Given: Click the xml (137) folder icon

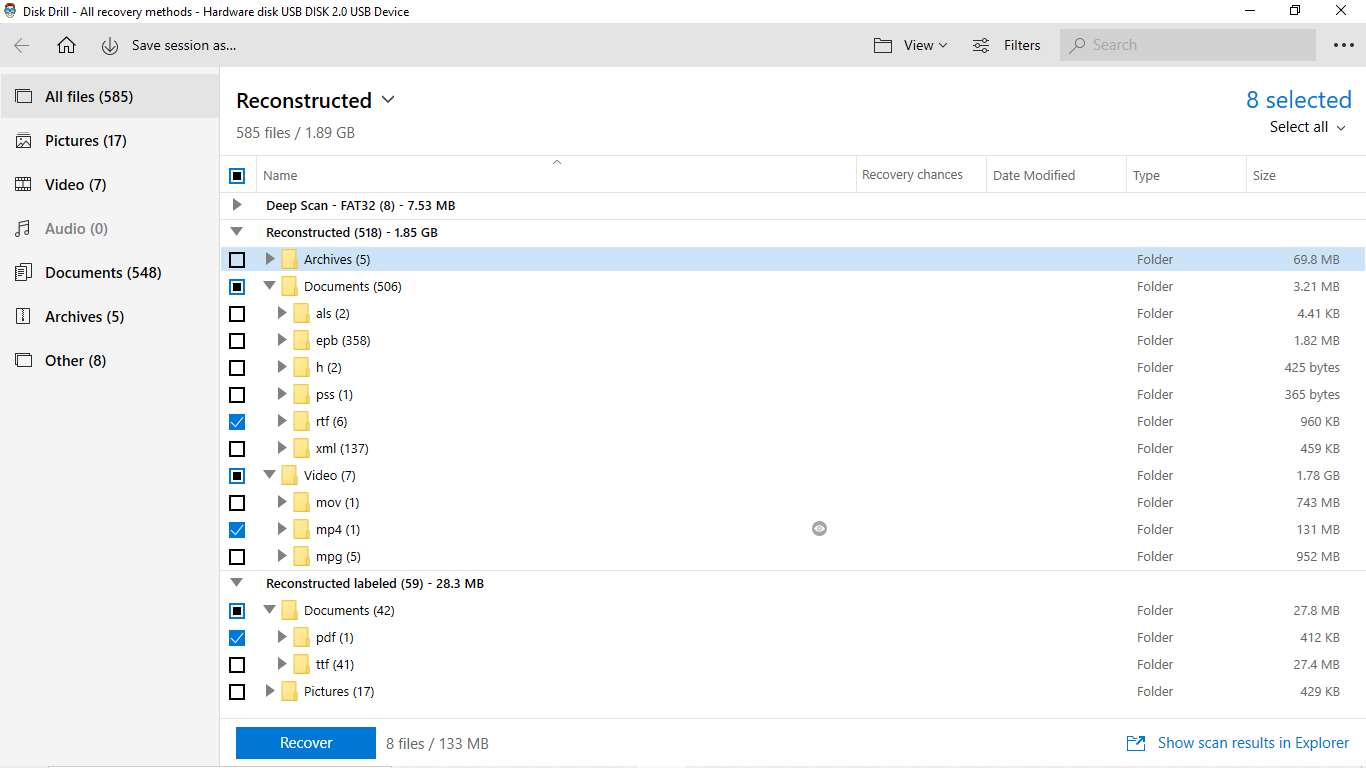Looking at the screenshot, I should coord(301,448).
